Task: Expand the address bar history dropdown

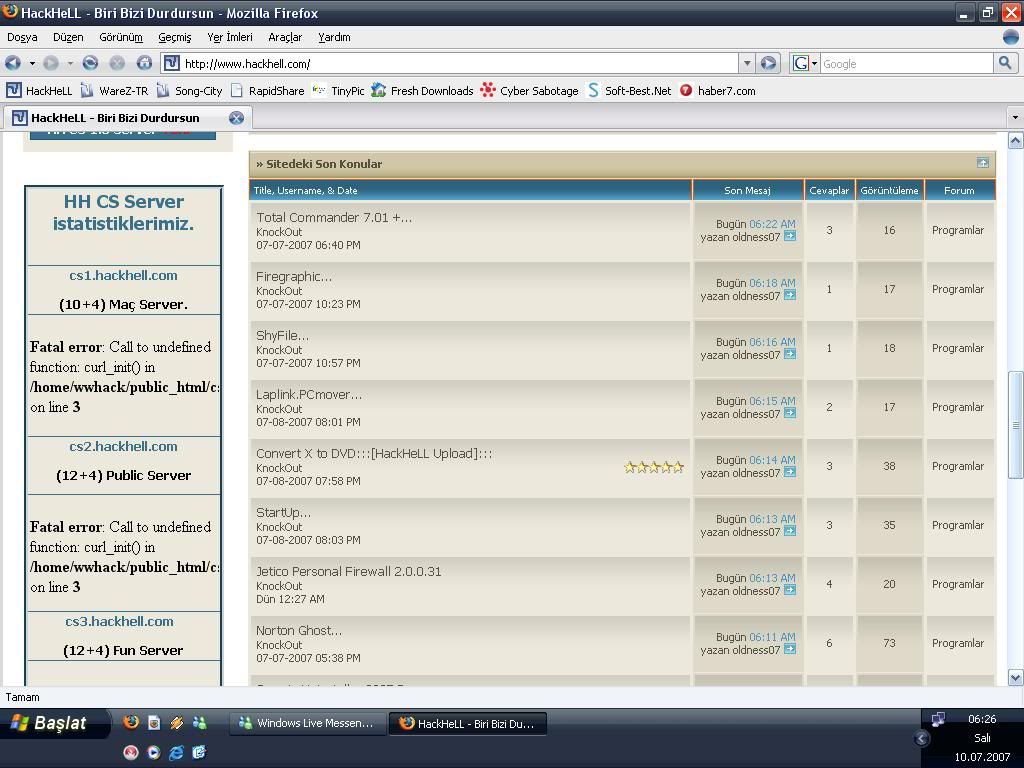Action: pyautogui.click(x=747, y=63)
